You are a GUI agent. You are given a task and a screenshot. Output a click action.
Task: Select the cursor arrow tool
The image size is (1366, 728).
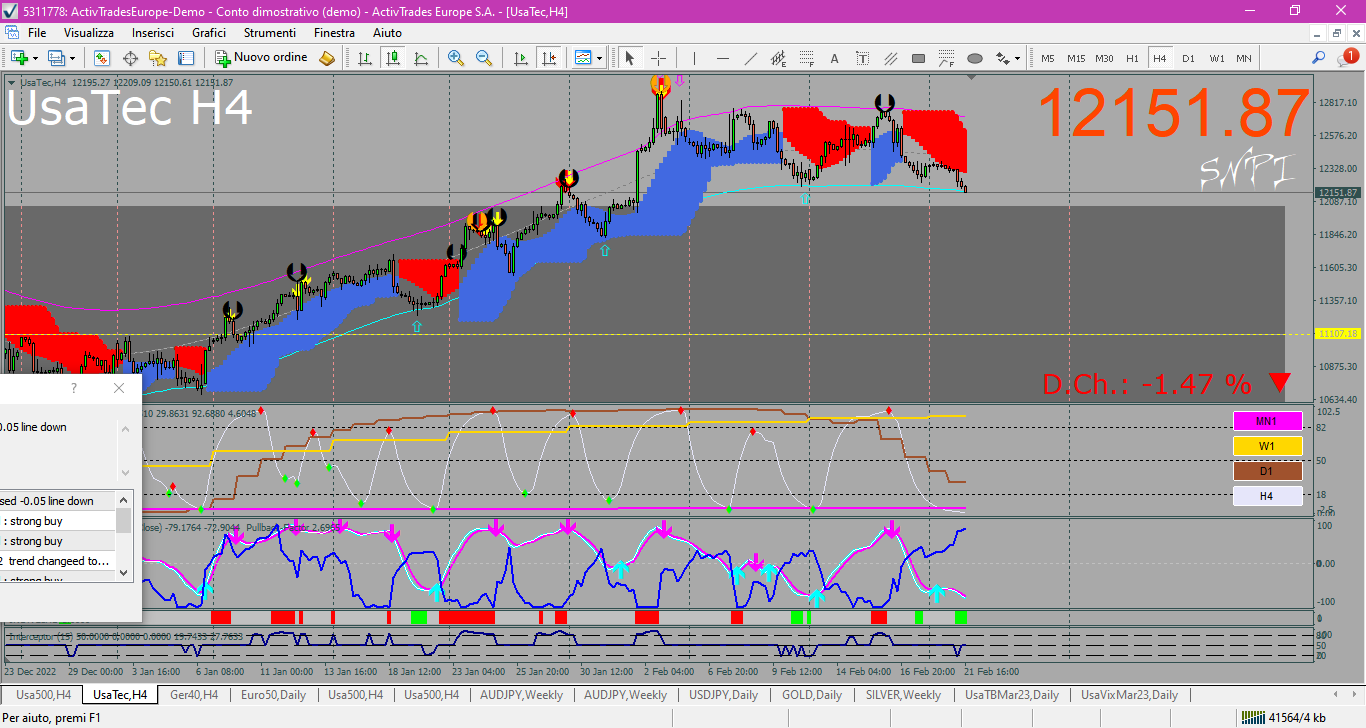click(x=630, y=58)
